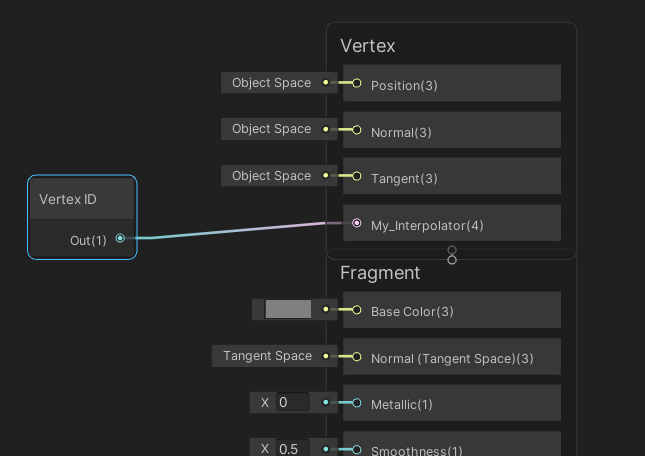645x456 pixels.
Task: Click the Tangent Space label for Normal
Action: pyautogui.click(x=267, y=356)
